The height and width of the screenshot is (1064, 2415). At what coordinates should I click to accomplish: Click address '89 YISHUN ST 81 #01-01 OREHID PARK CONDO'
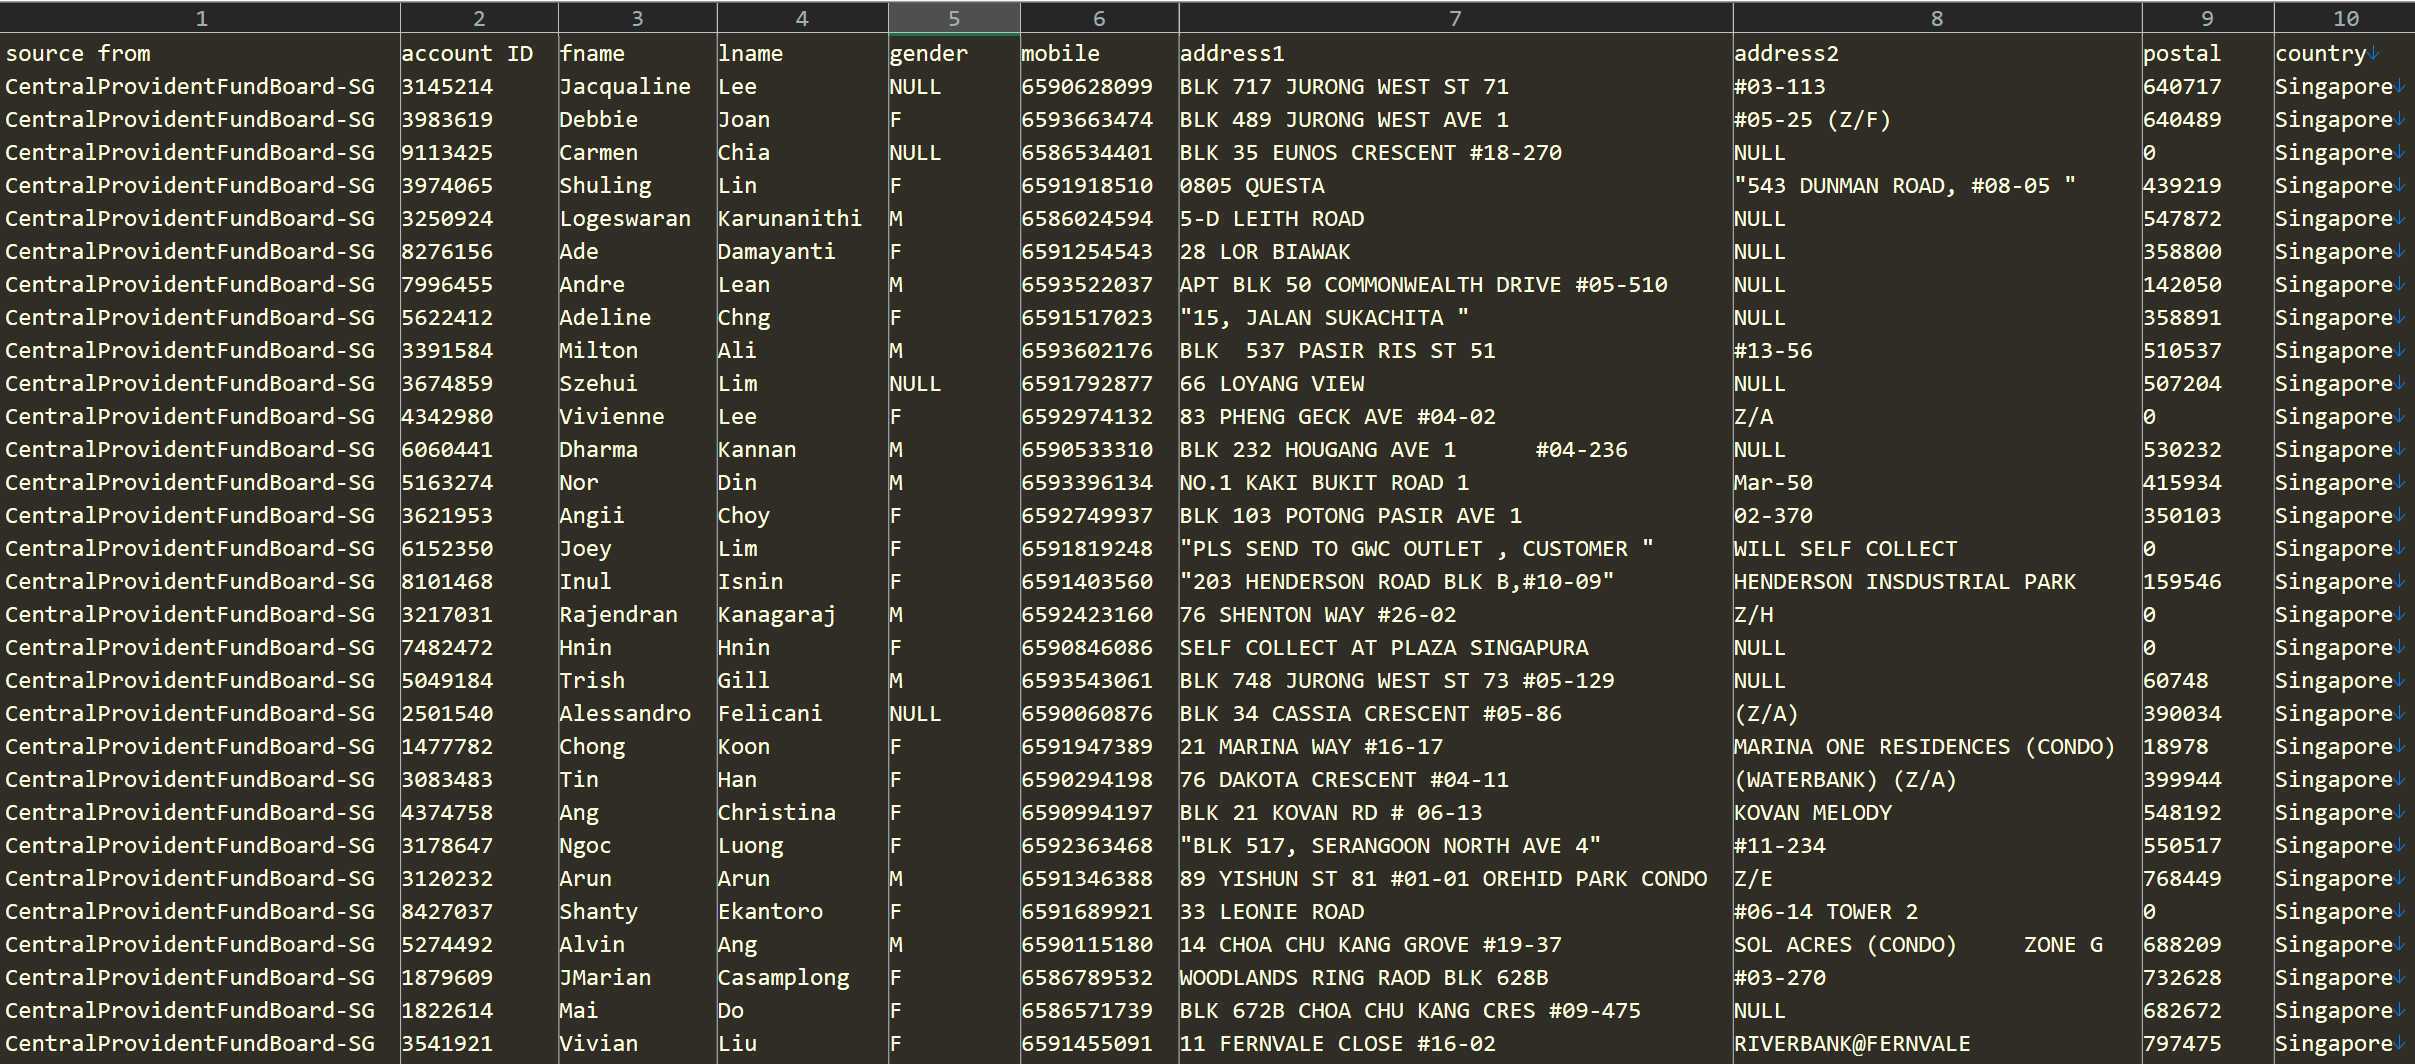pos(1443,879)
